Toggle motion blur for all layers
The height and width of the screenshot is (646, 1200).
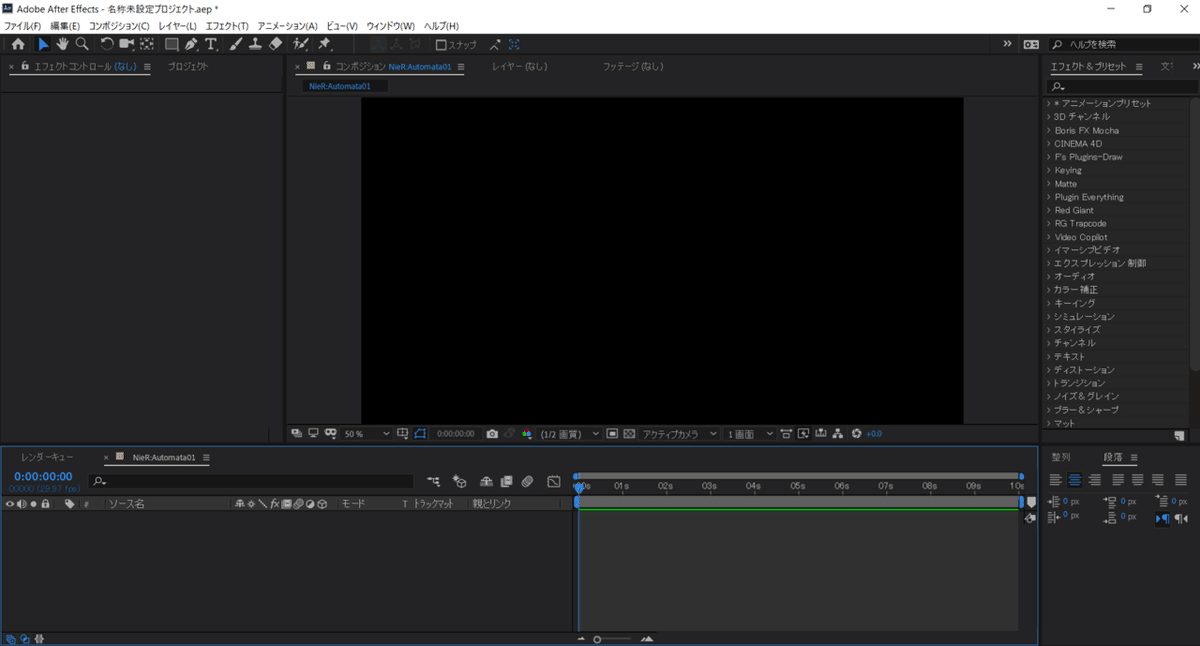click(x=528, y=482)
